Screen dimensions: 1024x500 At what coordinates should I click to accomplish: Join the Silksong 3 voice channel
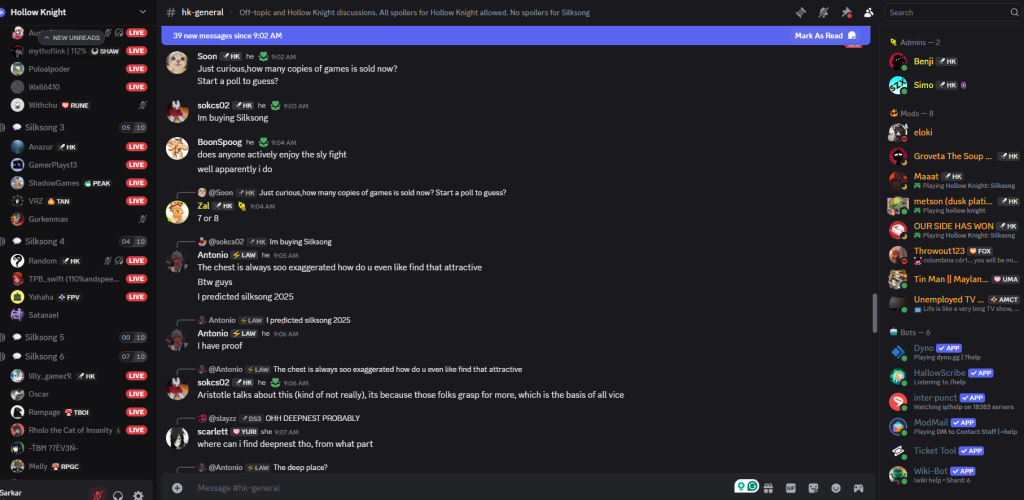[x=45, y=127]
